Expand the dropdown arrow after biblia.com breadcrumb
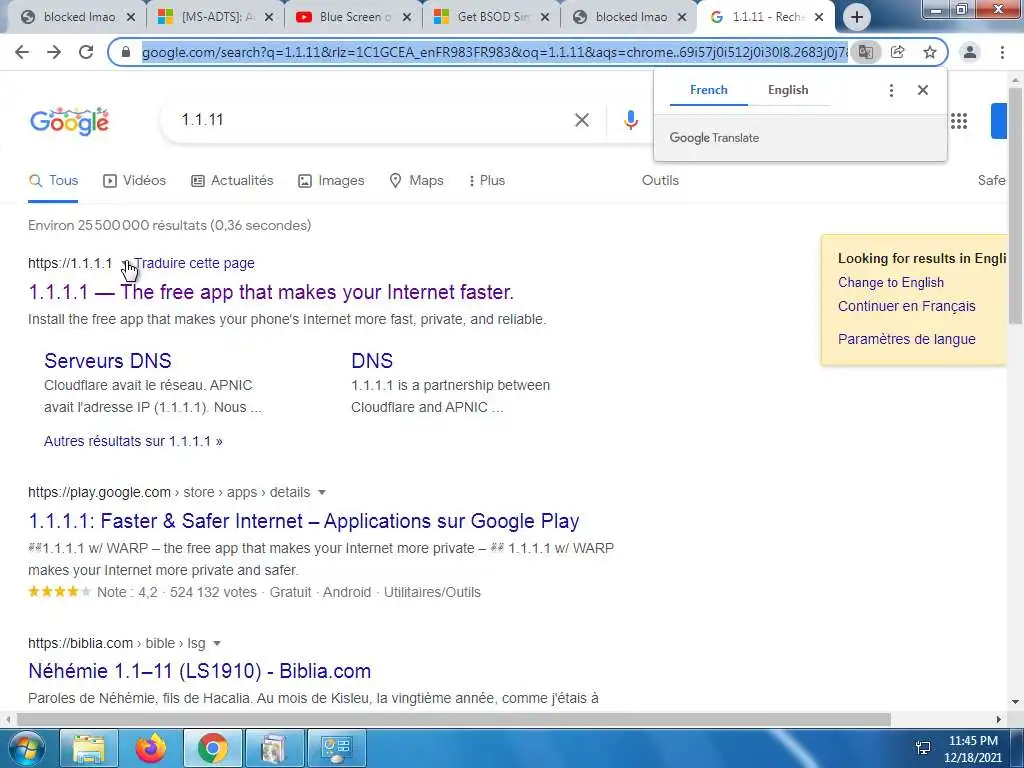 [x=217, y=643]
